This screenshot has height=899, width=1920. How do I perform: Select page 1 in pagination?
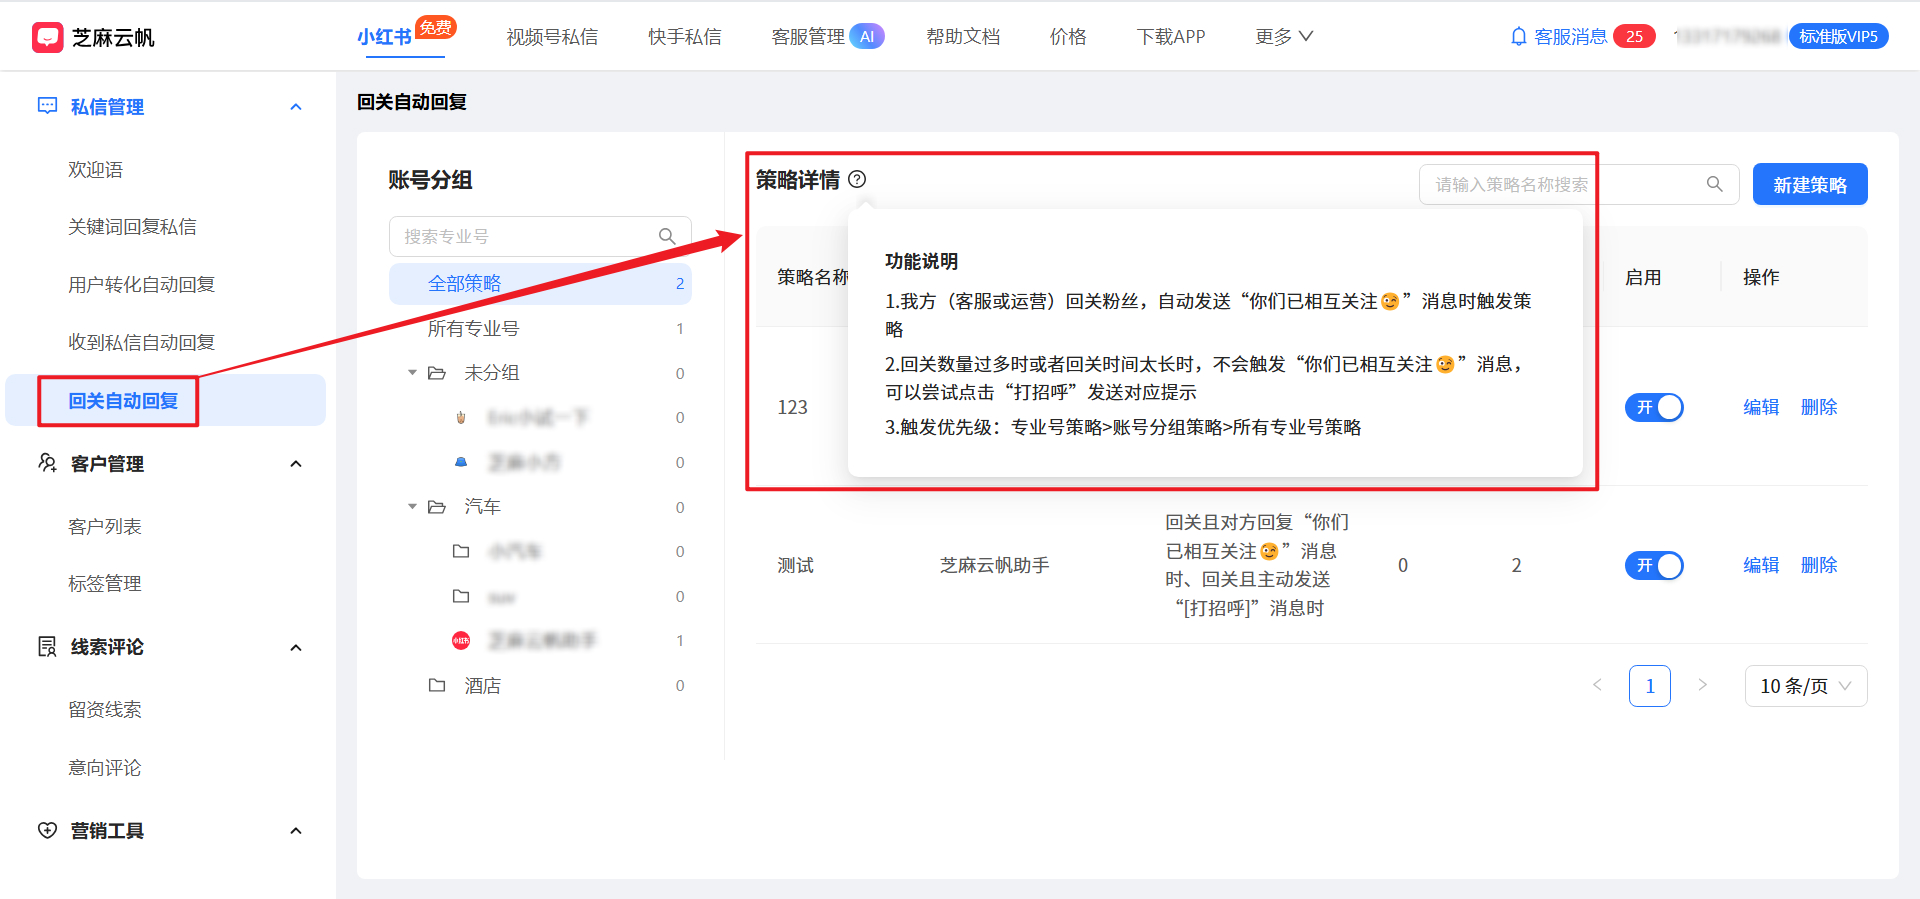[x=1650, y=686]
